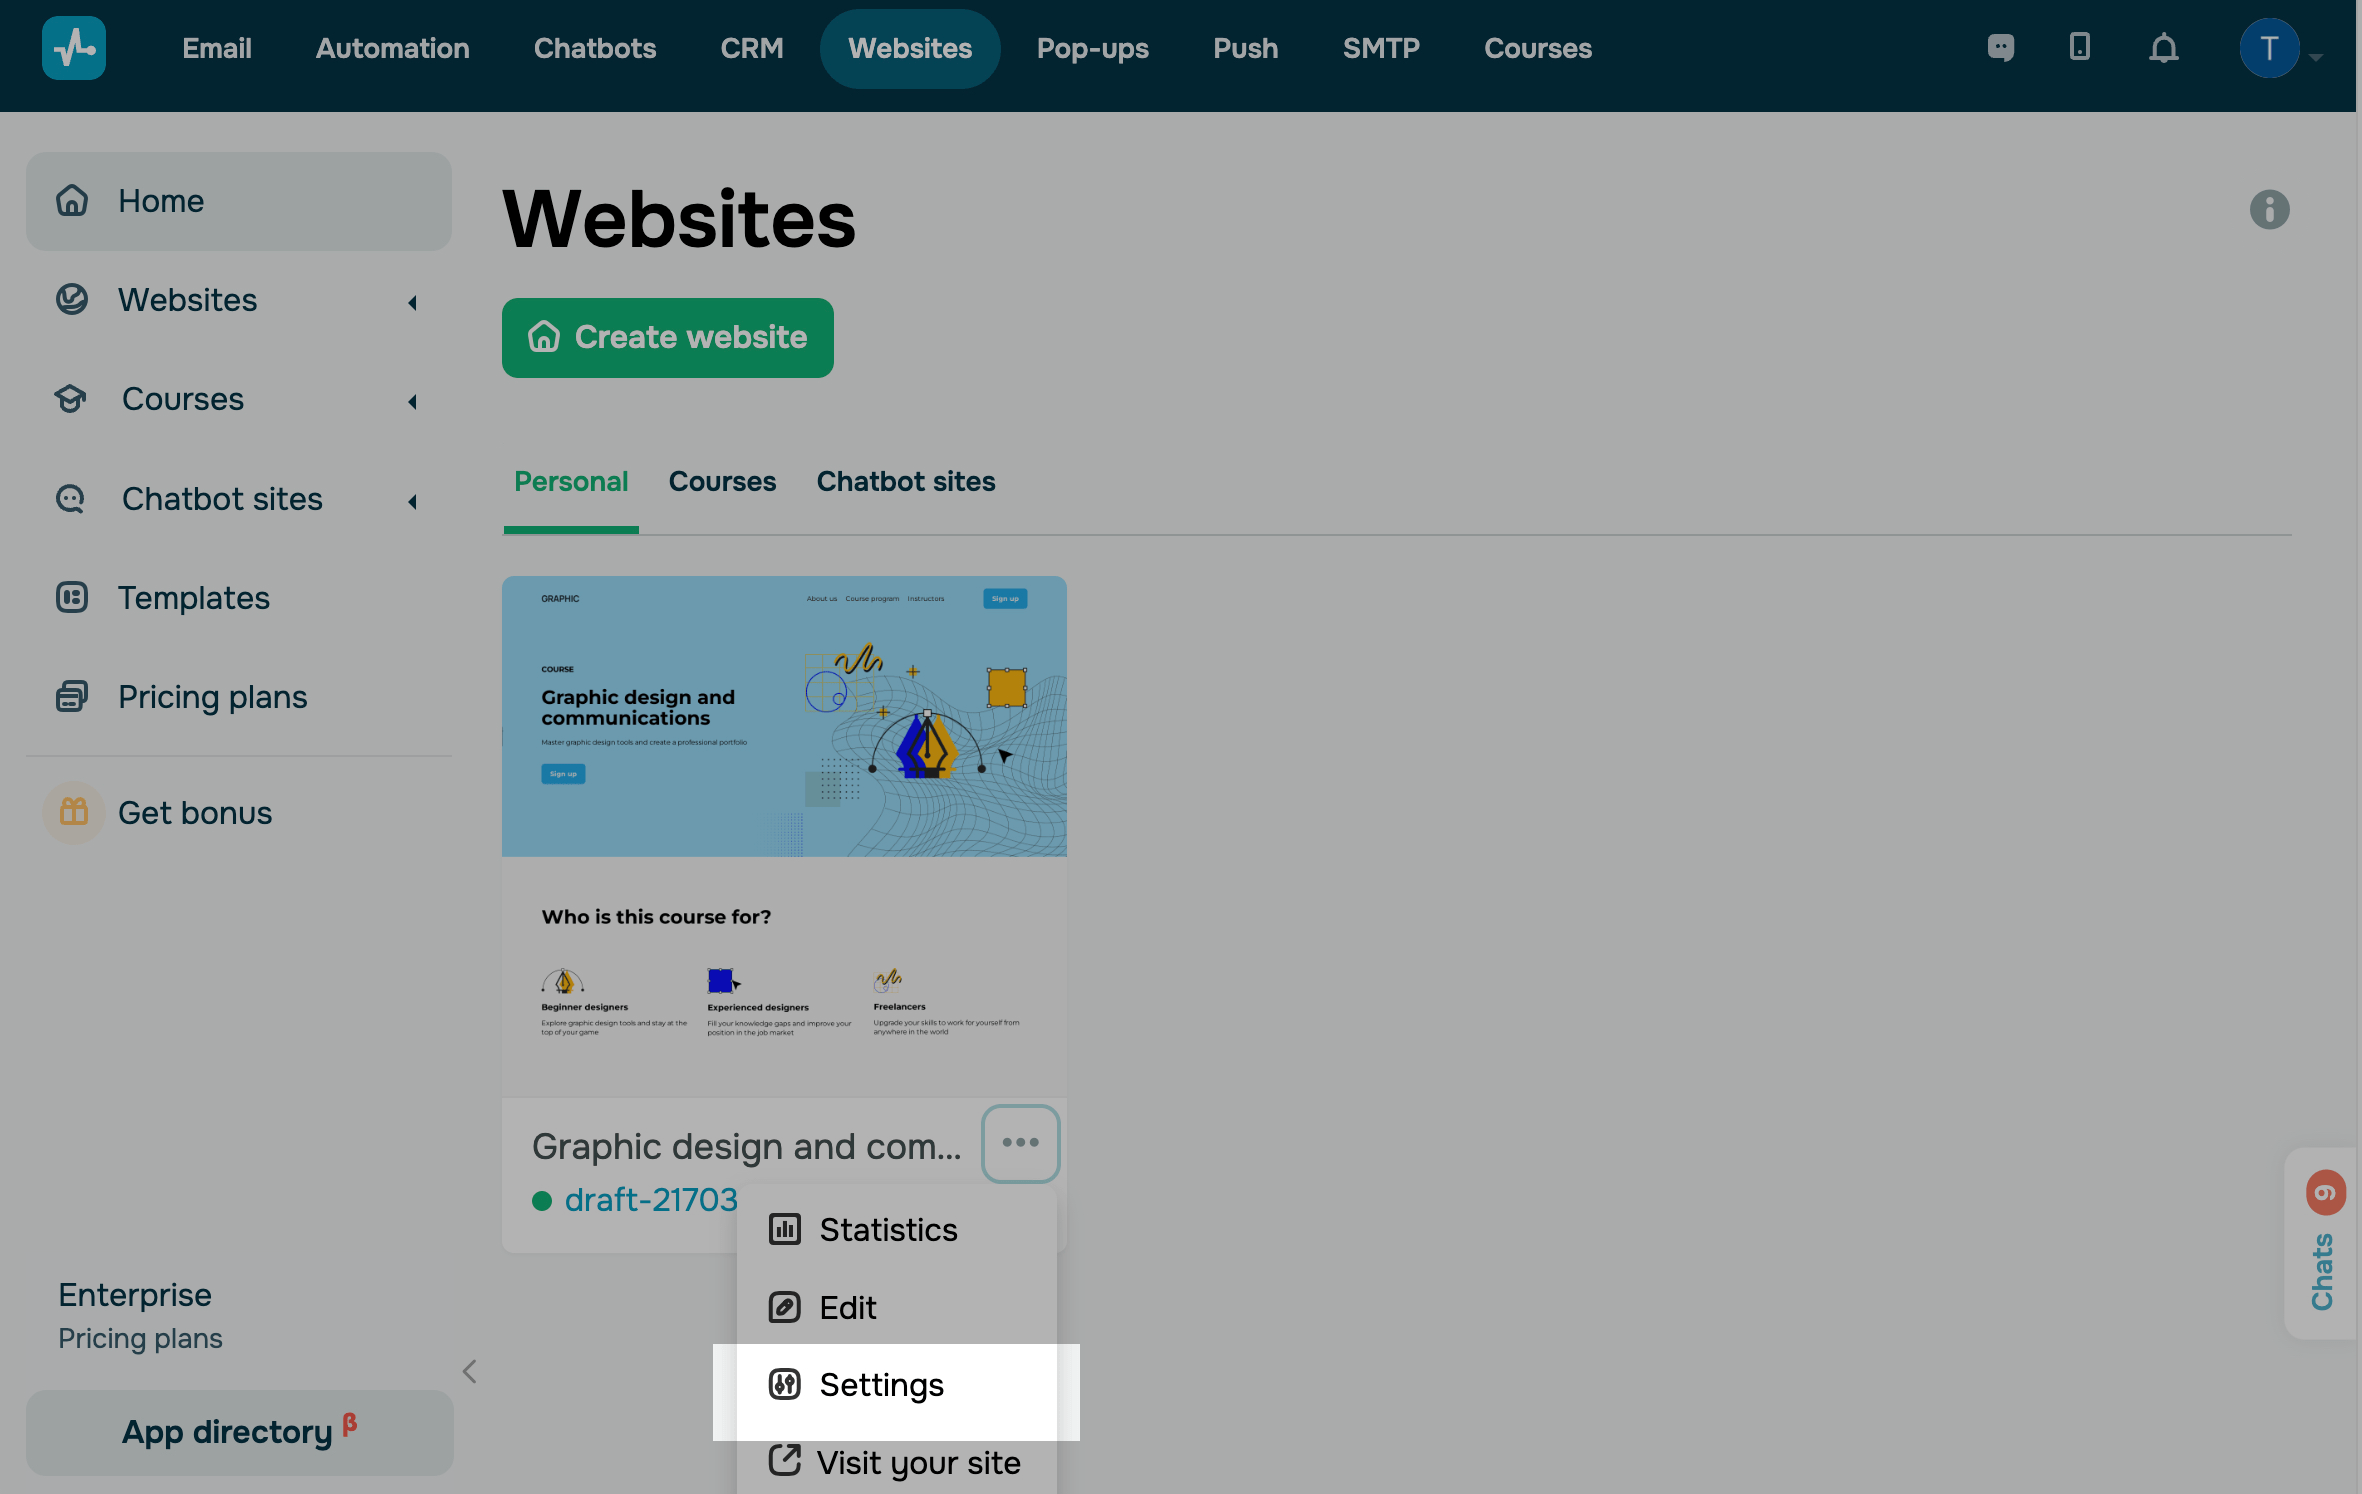Expand the Websites sidebar section arrow
2362x1494 pixels.
pos(412,302)
